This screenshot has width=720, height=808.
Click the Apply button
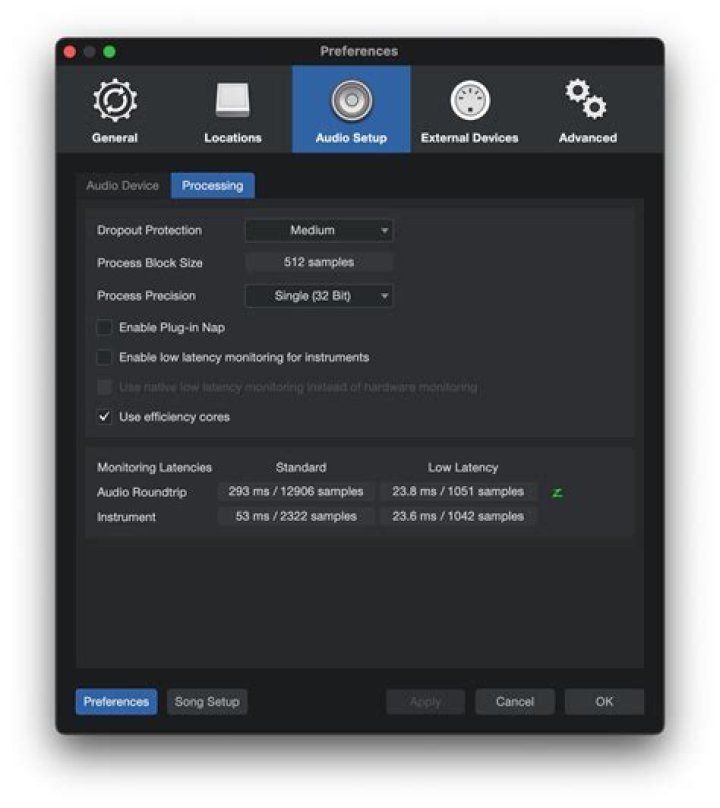tap(426, 702)
